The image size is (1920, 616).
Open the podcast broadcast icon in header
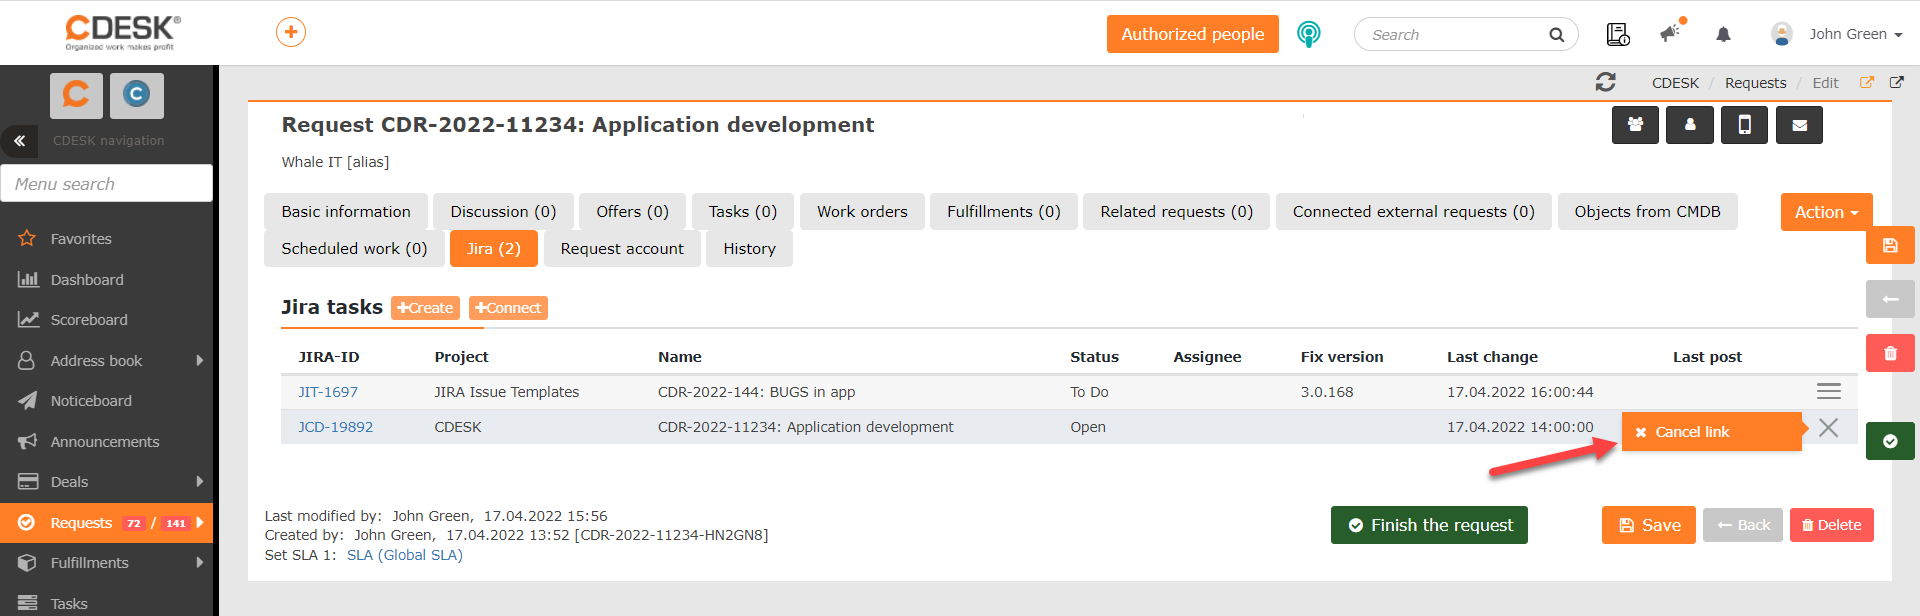[x=1308, y=34]
